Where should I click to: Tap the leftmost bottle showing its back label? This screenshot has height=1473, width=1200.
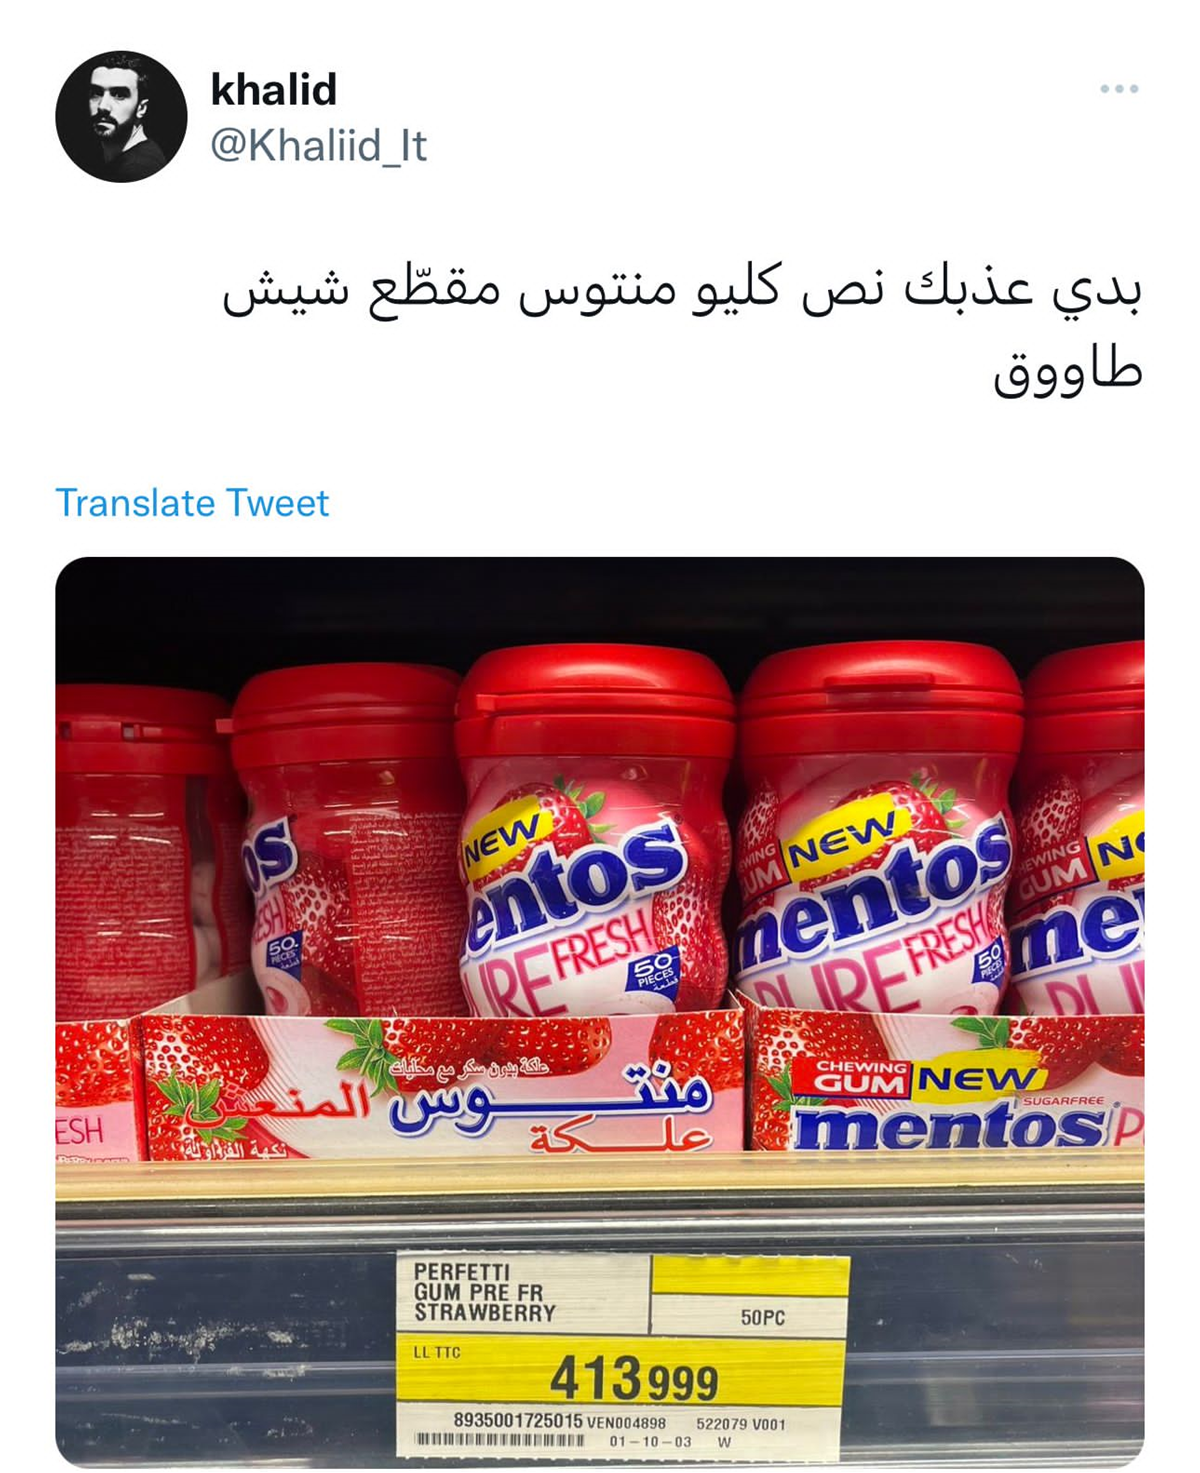pos(140,850)
